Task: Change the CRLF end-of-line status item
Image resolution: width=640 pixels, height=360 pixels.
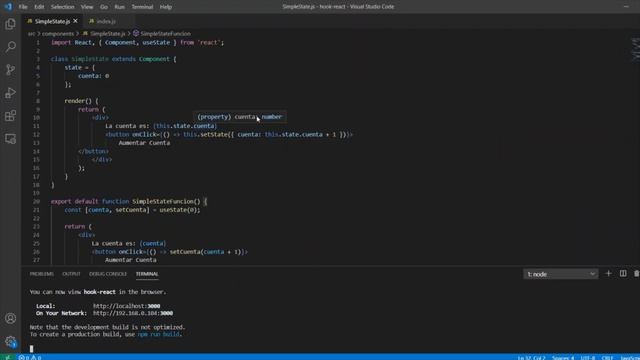Action: coord(607,358)
